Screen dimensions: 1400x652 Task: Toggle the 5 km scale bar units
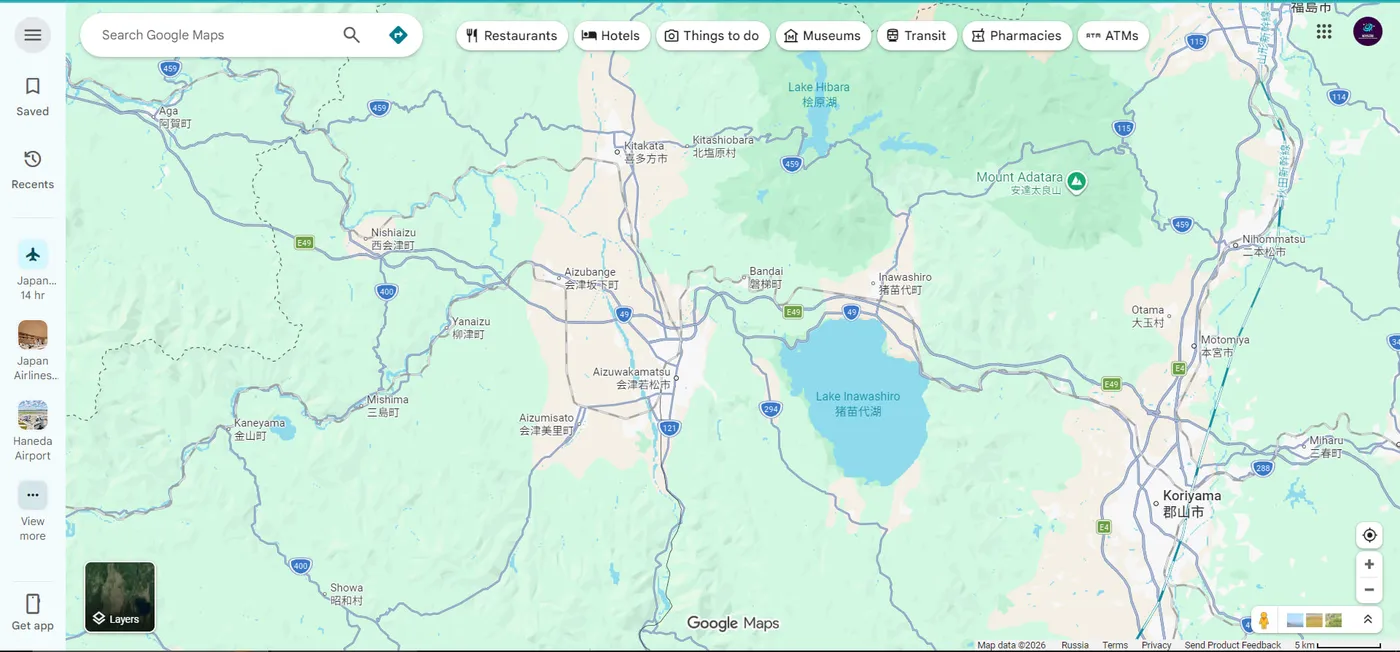tap(1338, 645)
